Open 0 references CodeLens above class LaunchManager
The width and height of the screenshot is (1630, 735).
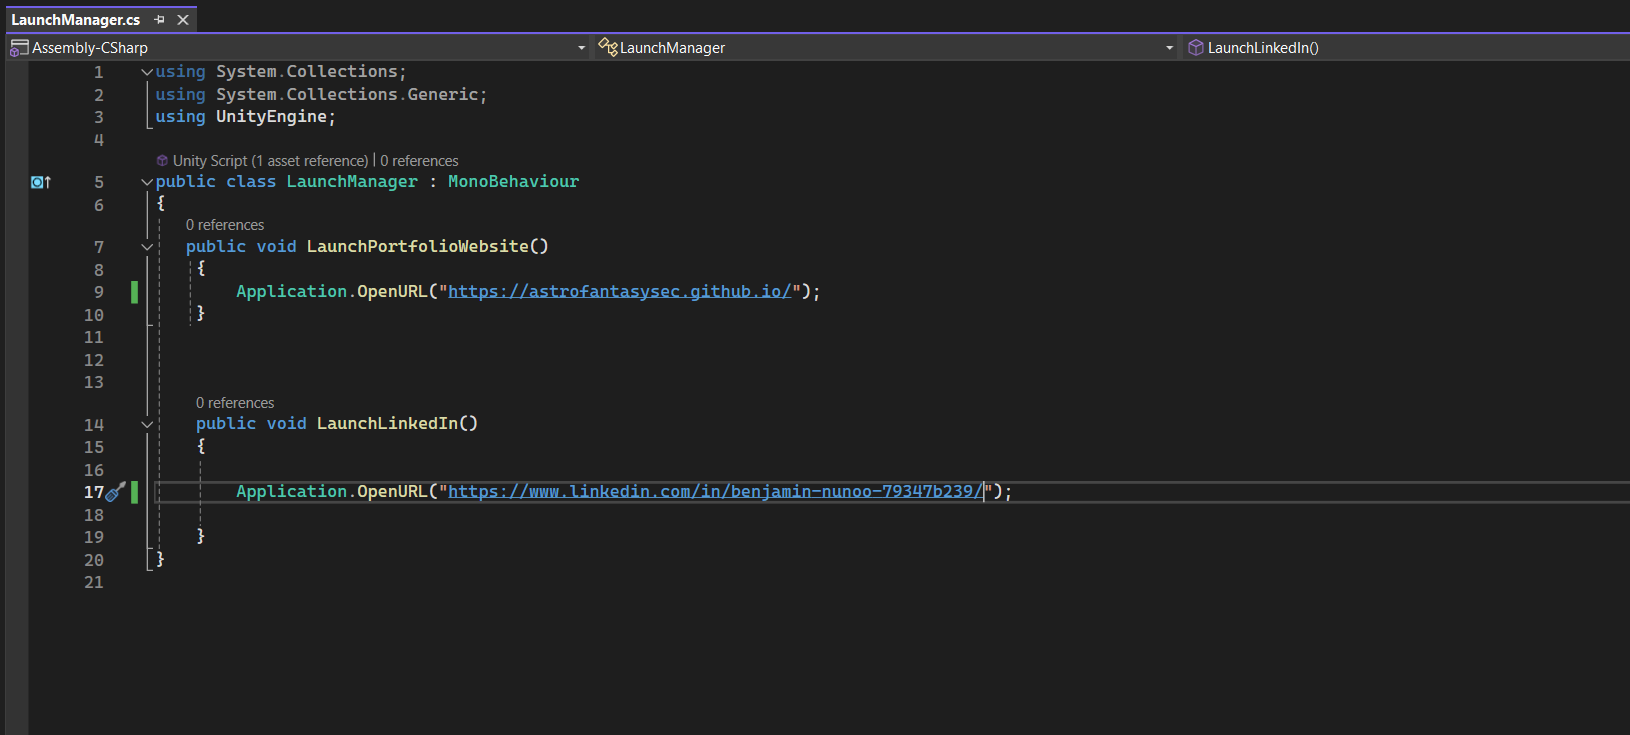tap(419, 161)
